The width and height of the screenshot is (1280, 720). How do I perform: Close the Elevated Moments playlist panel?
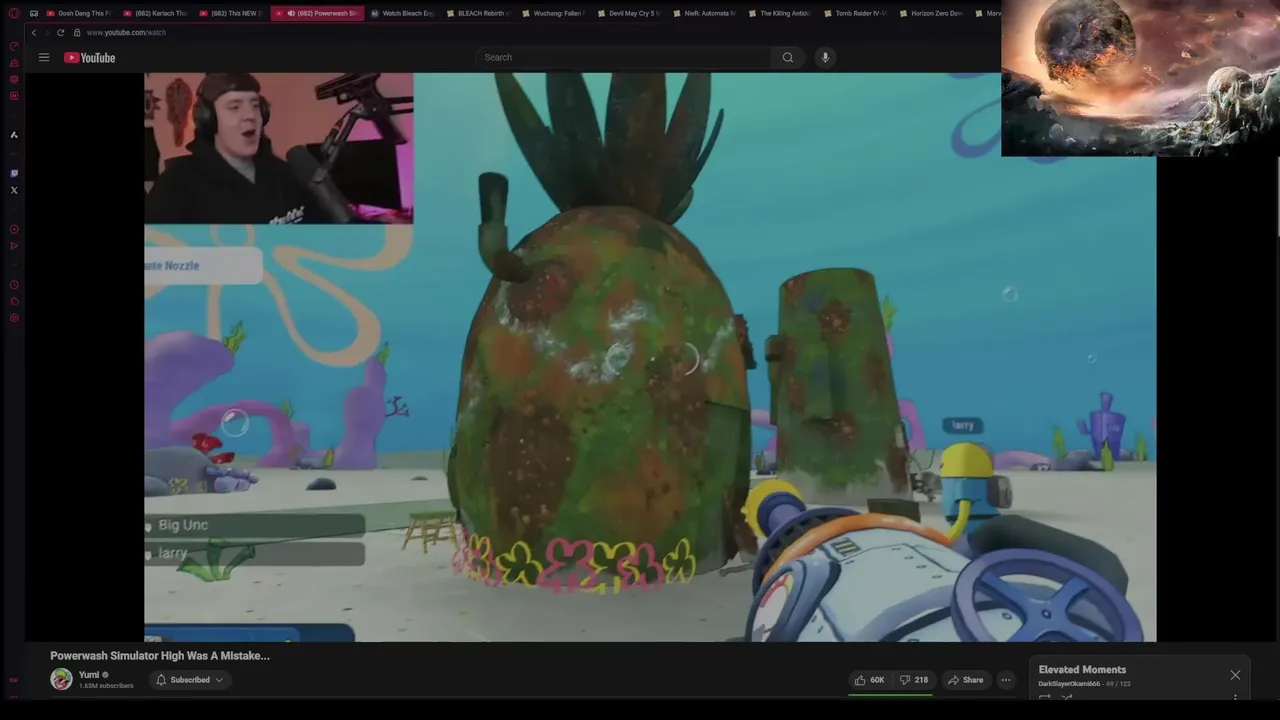(x=1235, y=675)
